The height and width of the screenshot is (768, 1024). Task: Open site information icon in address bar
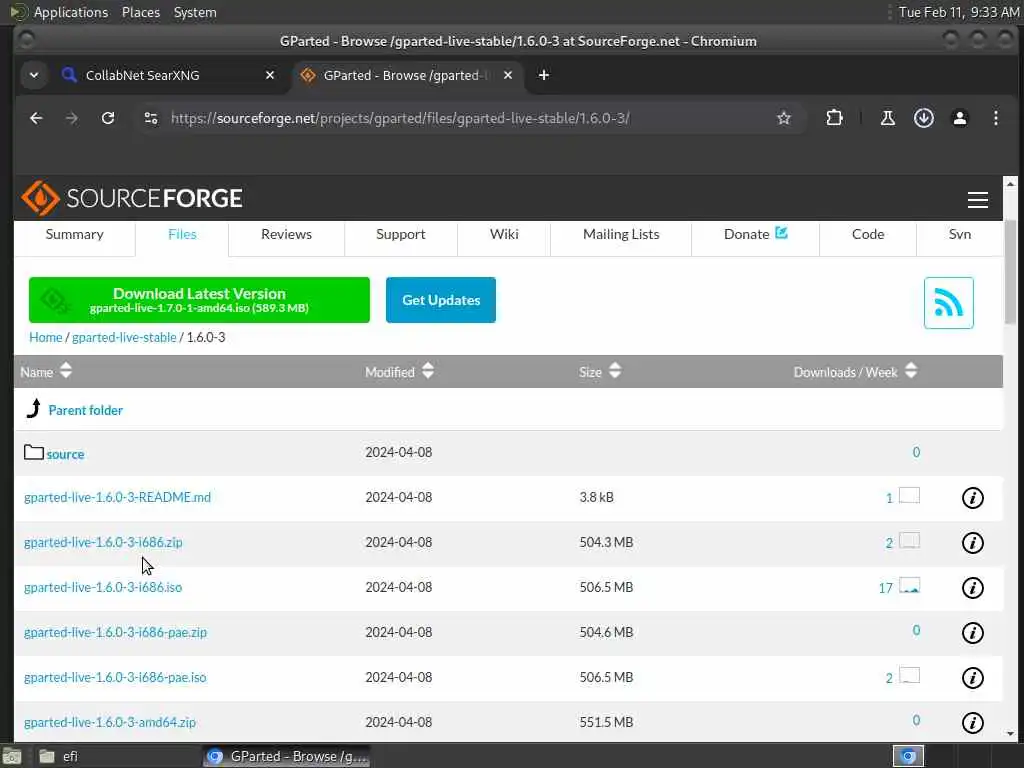[x=151, y=118]
